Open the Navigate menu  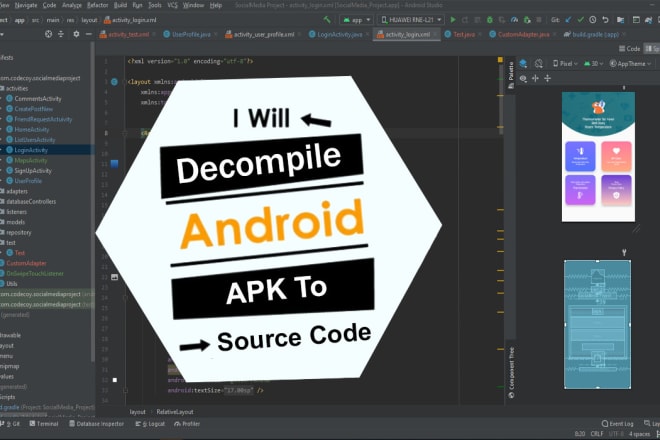tap(26, 5)
